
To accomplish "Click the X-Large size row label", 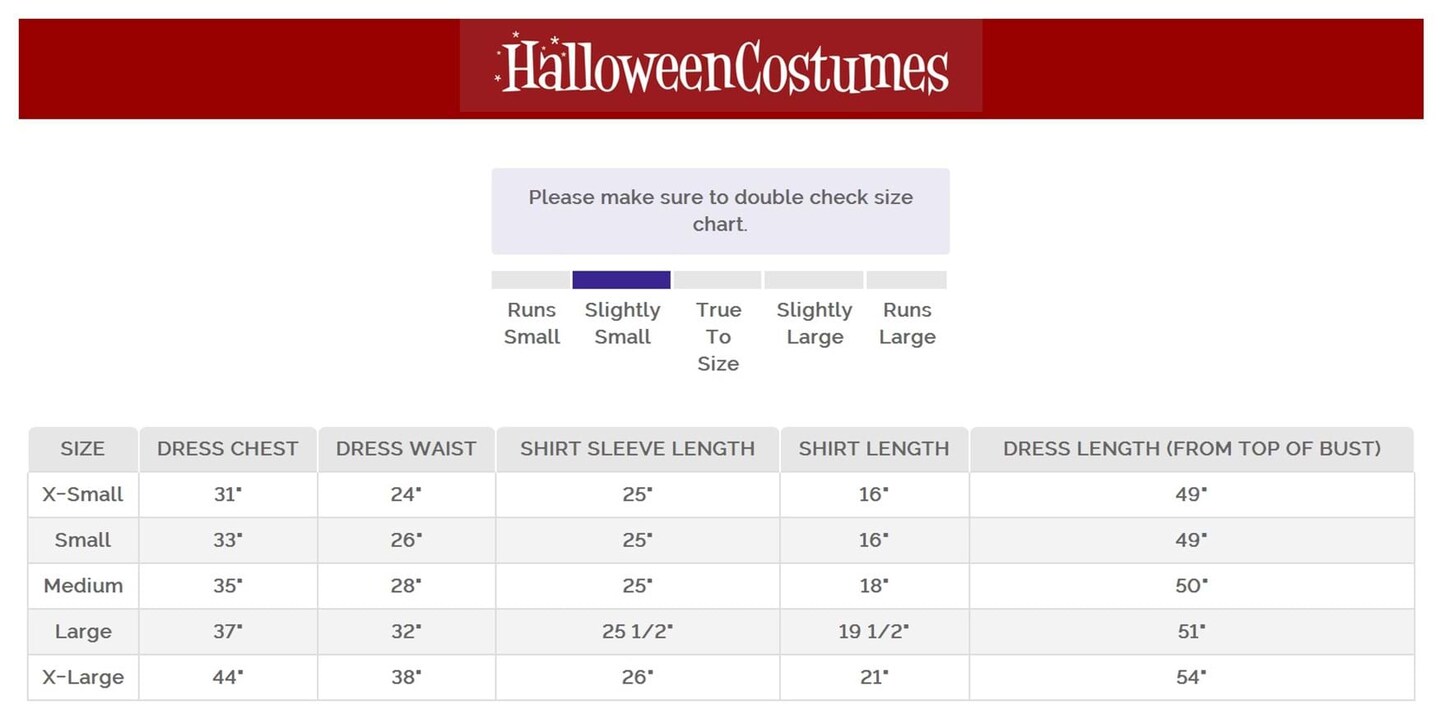I will [83, 677].
